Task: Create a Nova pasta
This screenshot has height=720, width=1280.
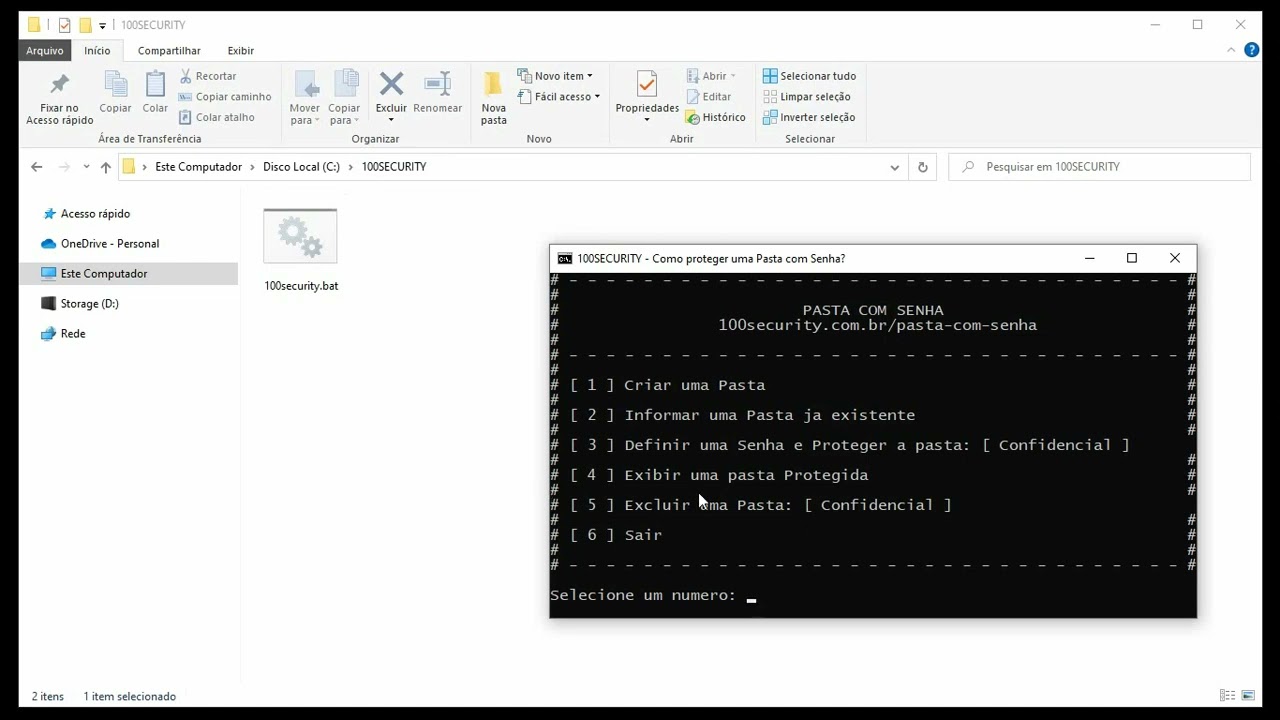Action: [x=494, y=98]
